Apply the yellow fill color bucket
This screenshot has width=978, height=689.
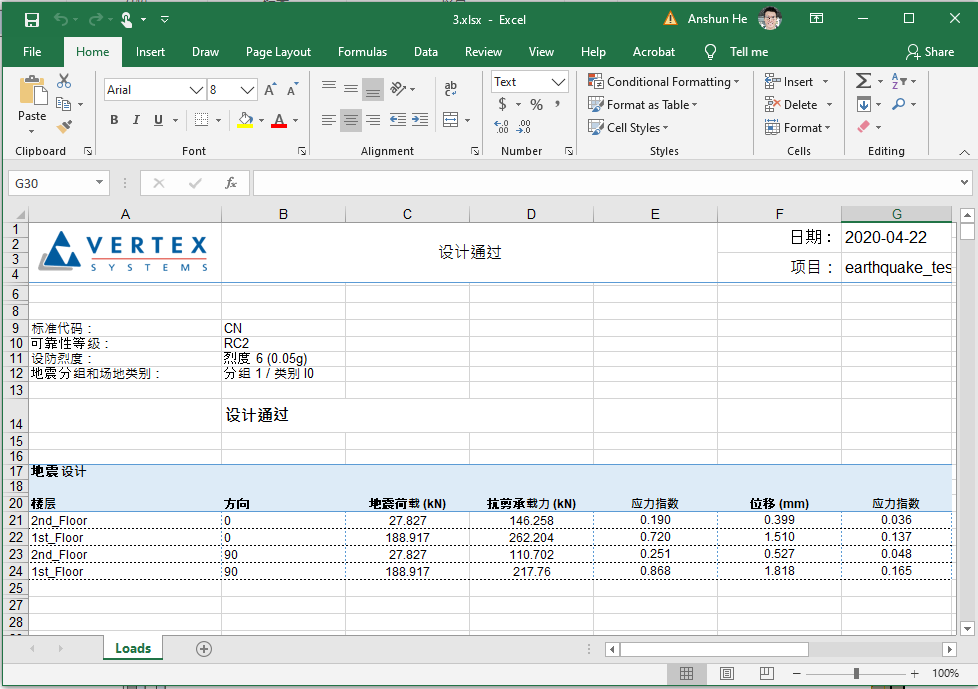[245, 120]
